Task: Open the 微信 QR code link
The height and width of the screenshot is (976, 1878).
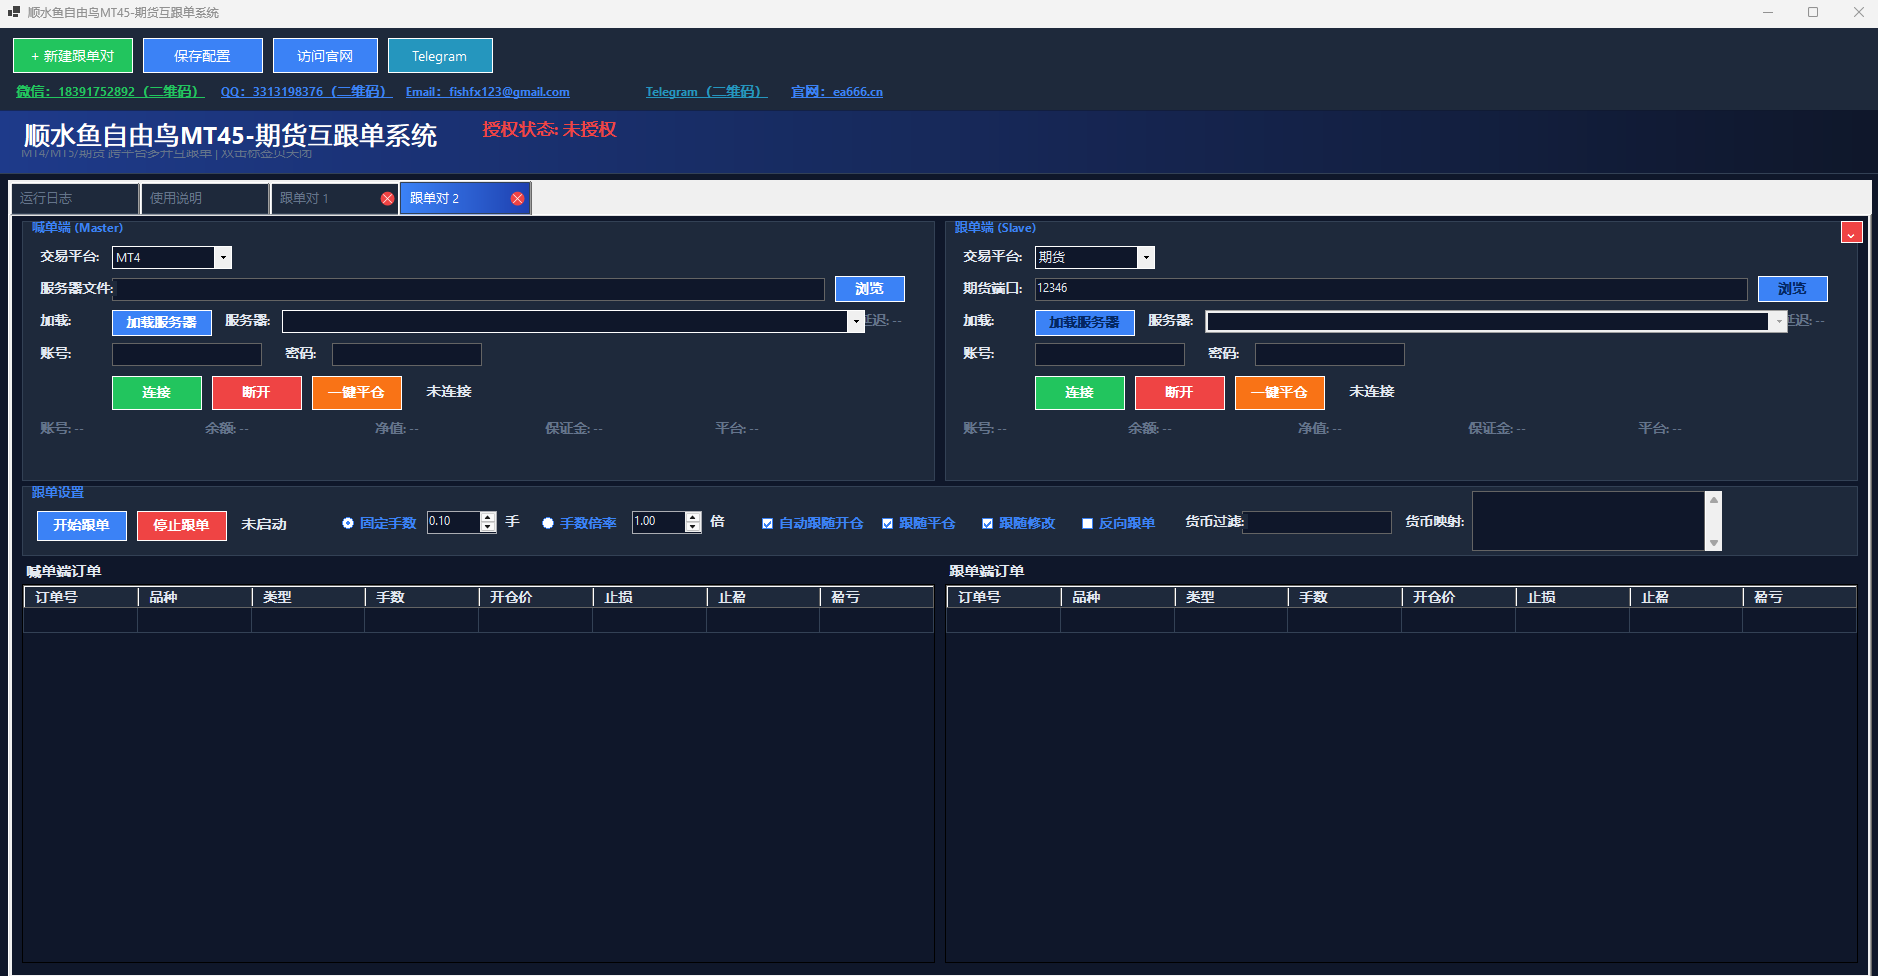Action: point(110,92)
